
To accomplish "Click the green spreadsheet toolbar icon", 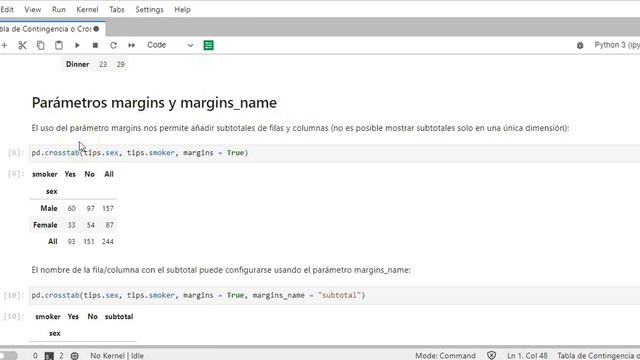I will 209,45.
